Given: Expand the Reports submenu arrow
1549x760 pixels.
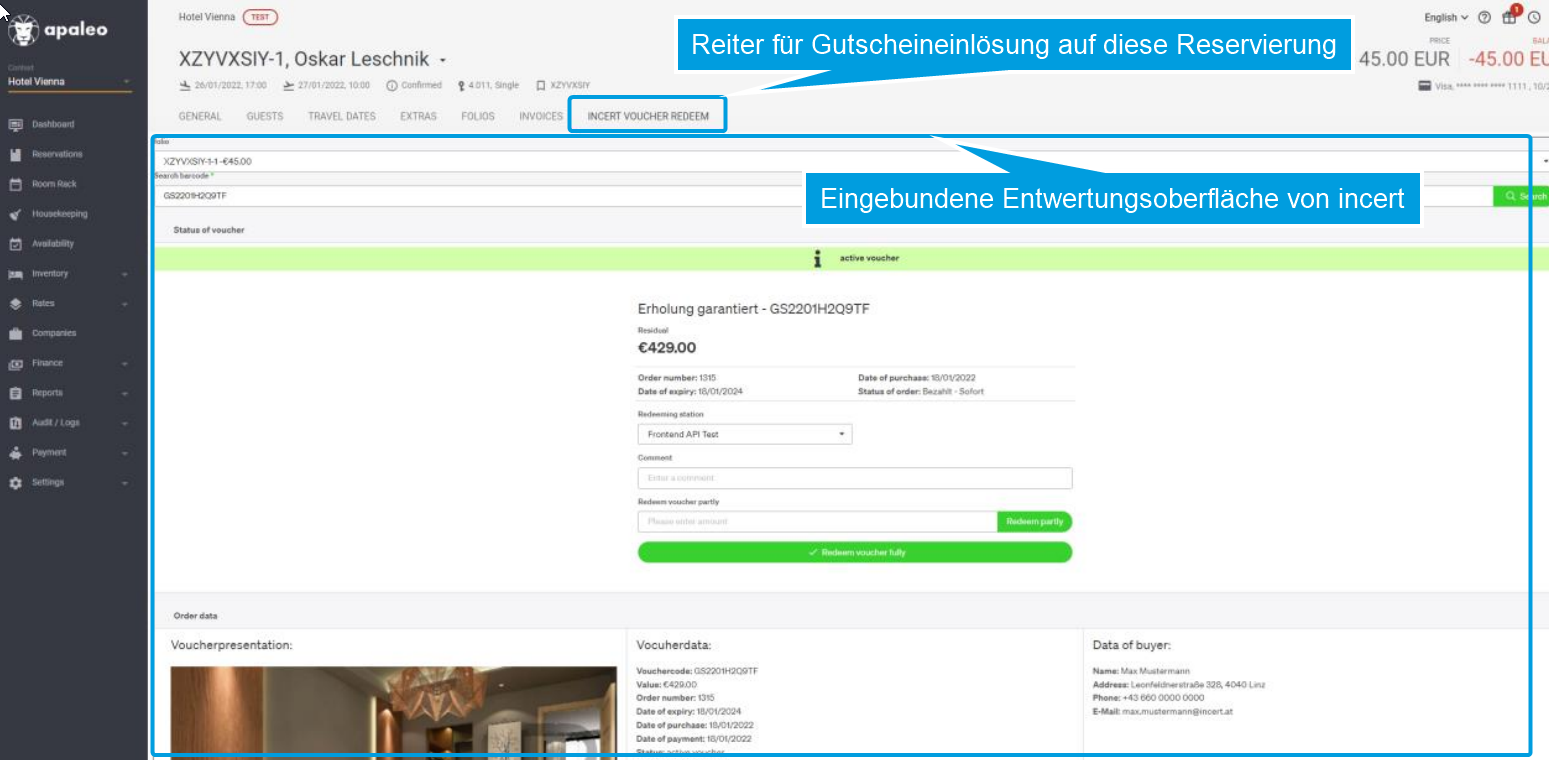Looking at the screenshot, I should pyautogui.click(x=125, y=393).
